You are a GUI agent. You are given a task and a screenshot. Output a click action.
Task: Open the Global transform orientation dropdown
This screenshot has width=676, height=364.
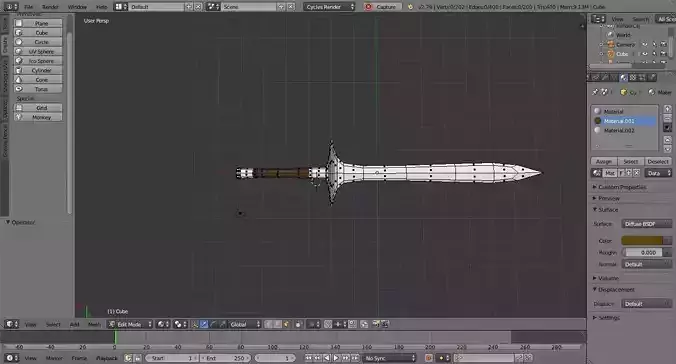click(x=245, y=324)
